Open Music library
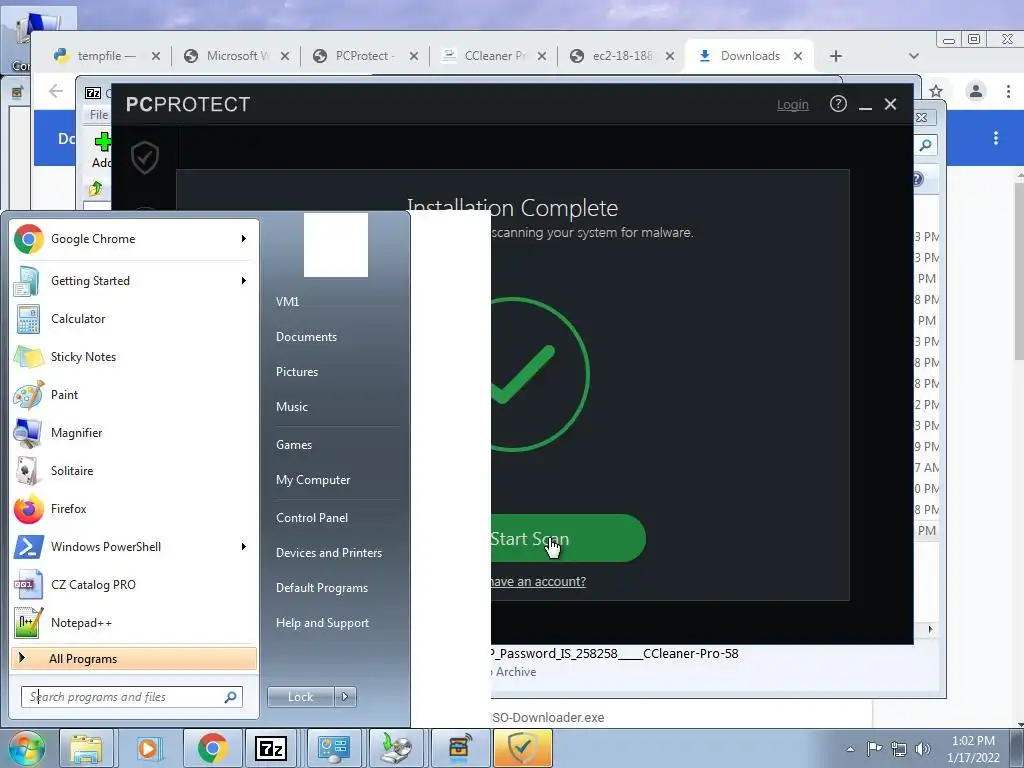Screen dimensions: 1024x768 pyautogui.click(x=292, y=407)
